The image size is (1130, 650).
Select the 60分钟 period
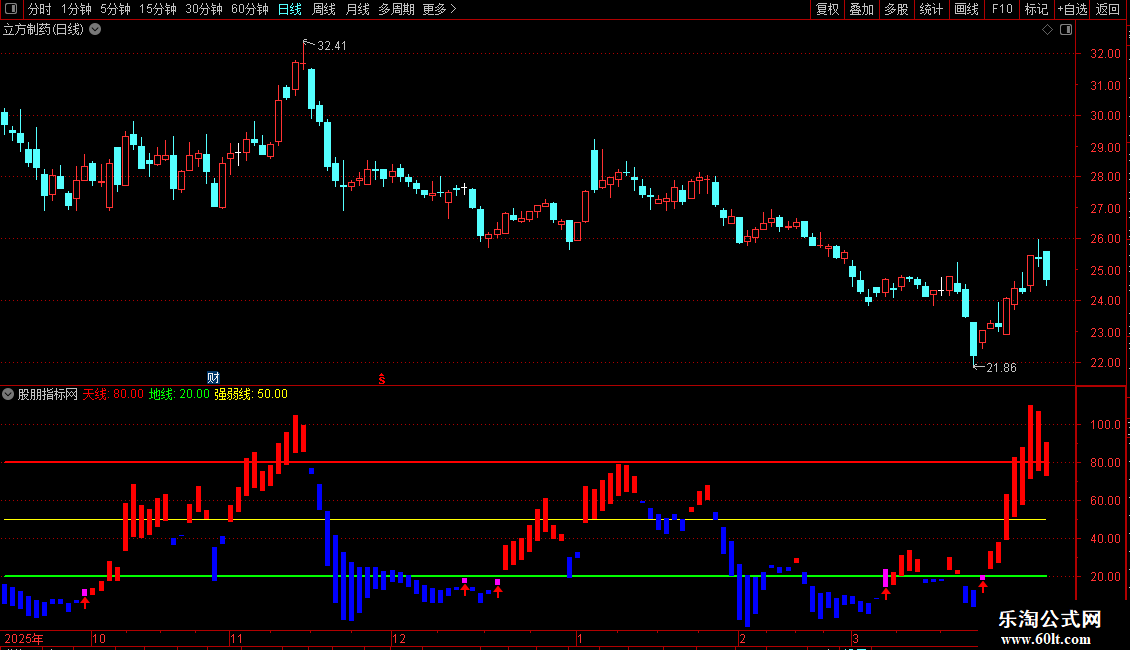point(249,9)
